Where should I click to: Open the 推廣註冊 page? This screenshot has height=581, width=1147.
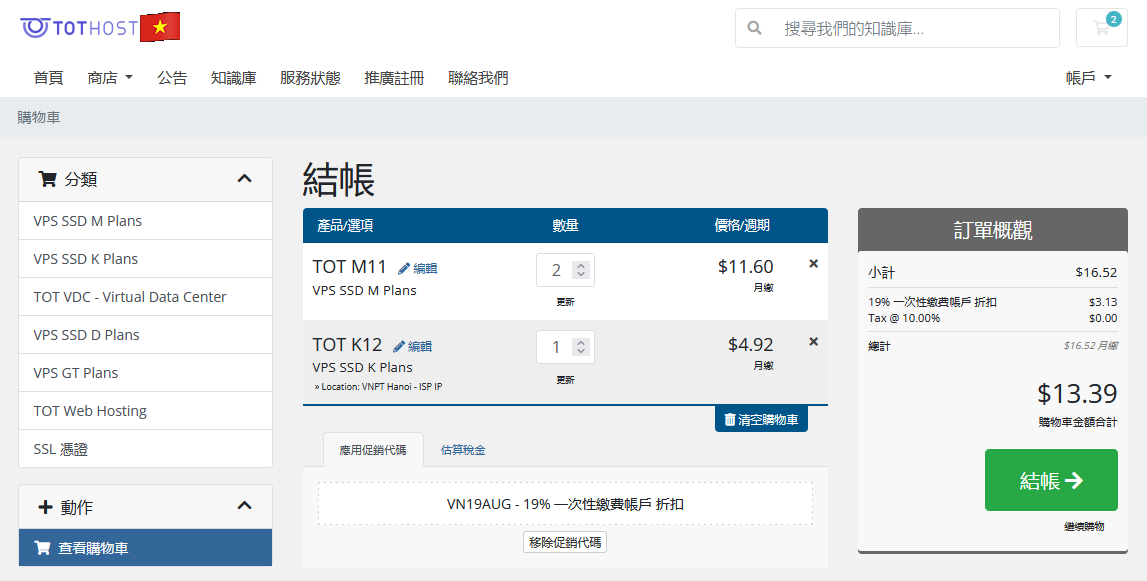point(394,78)
